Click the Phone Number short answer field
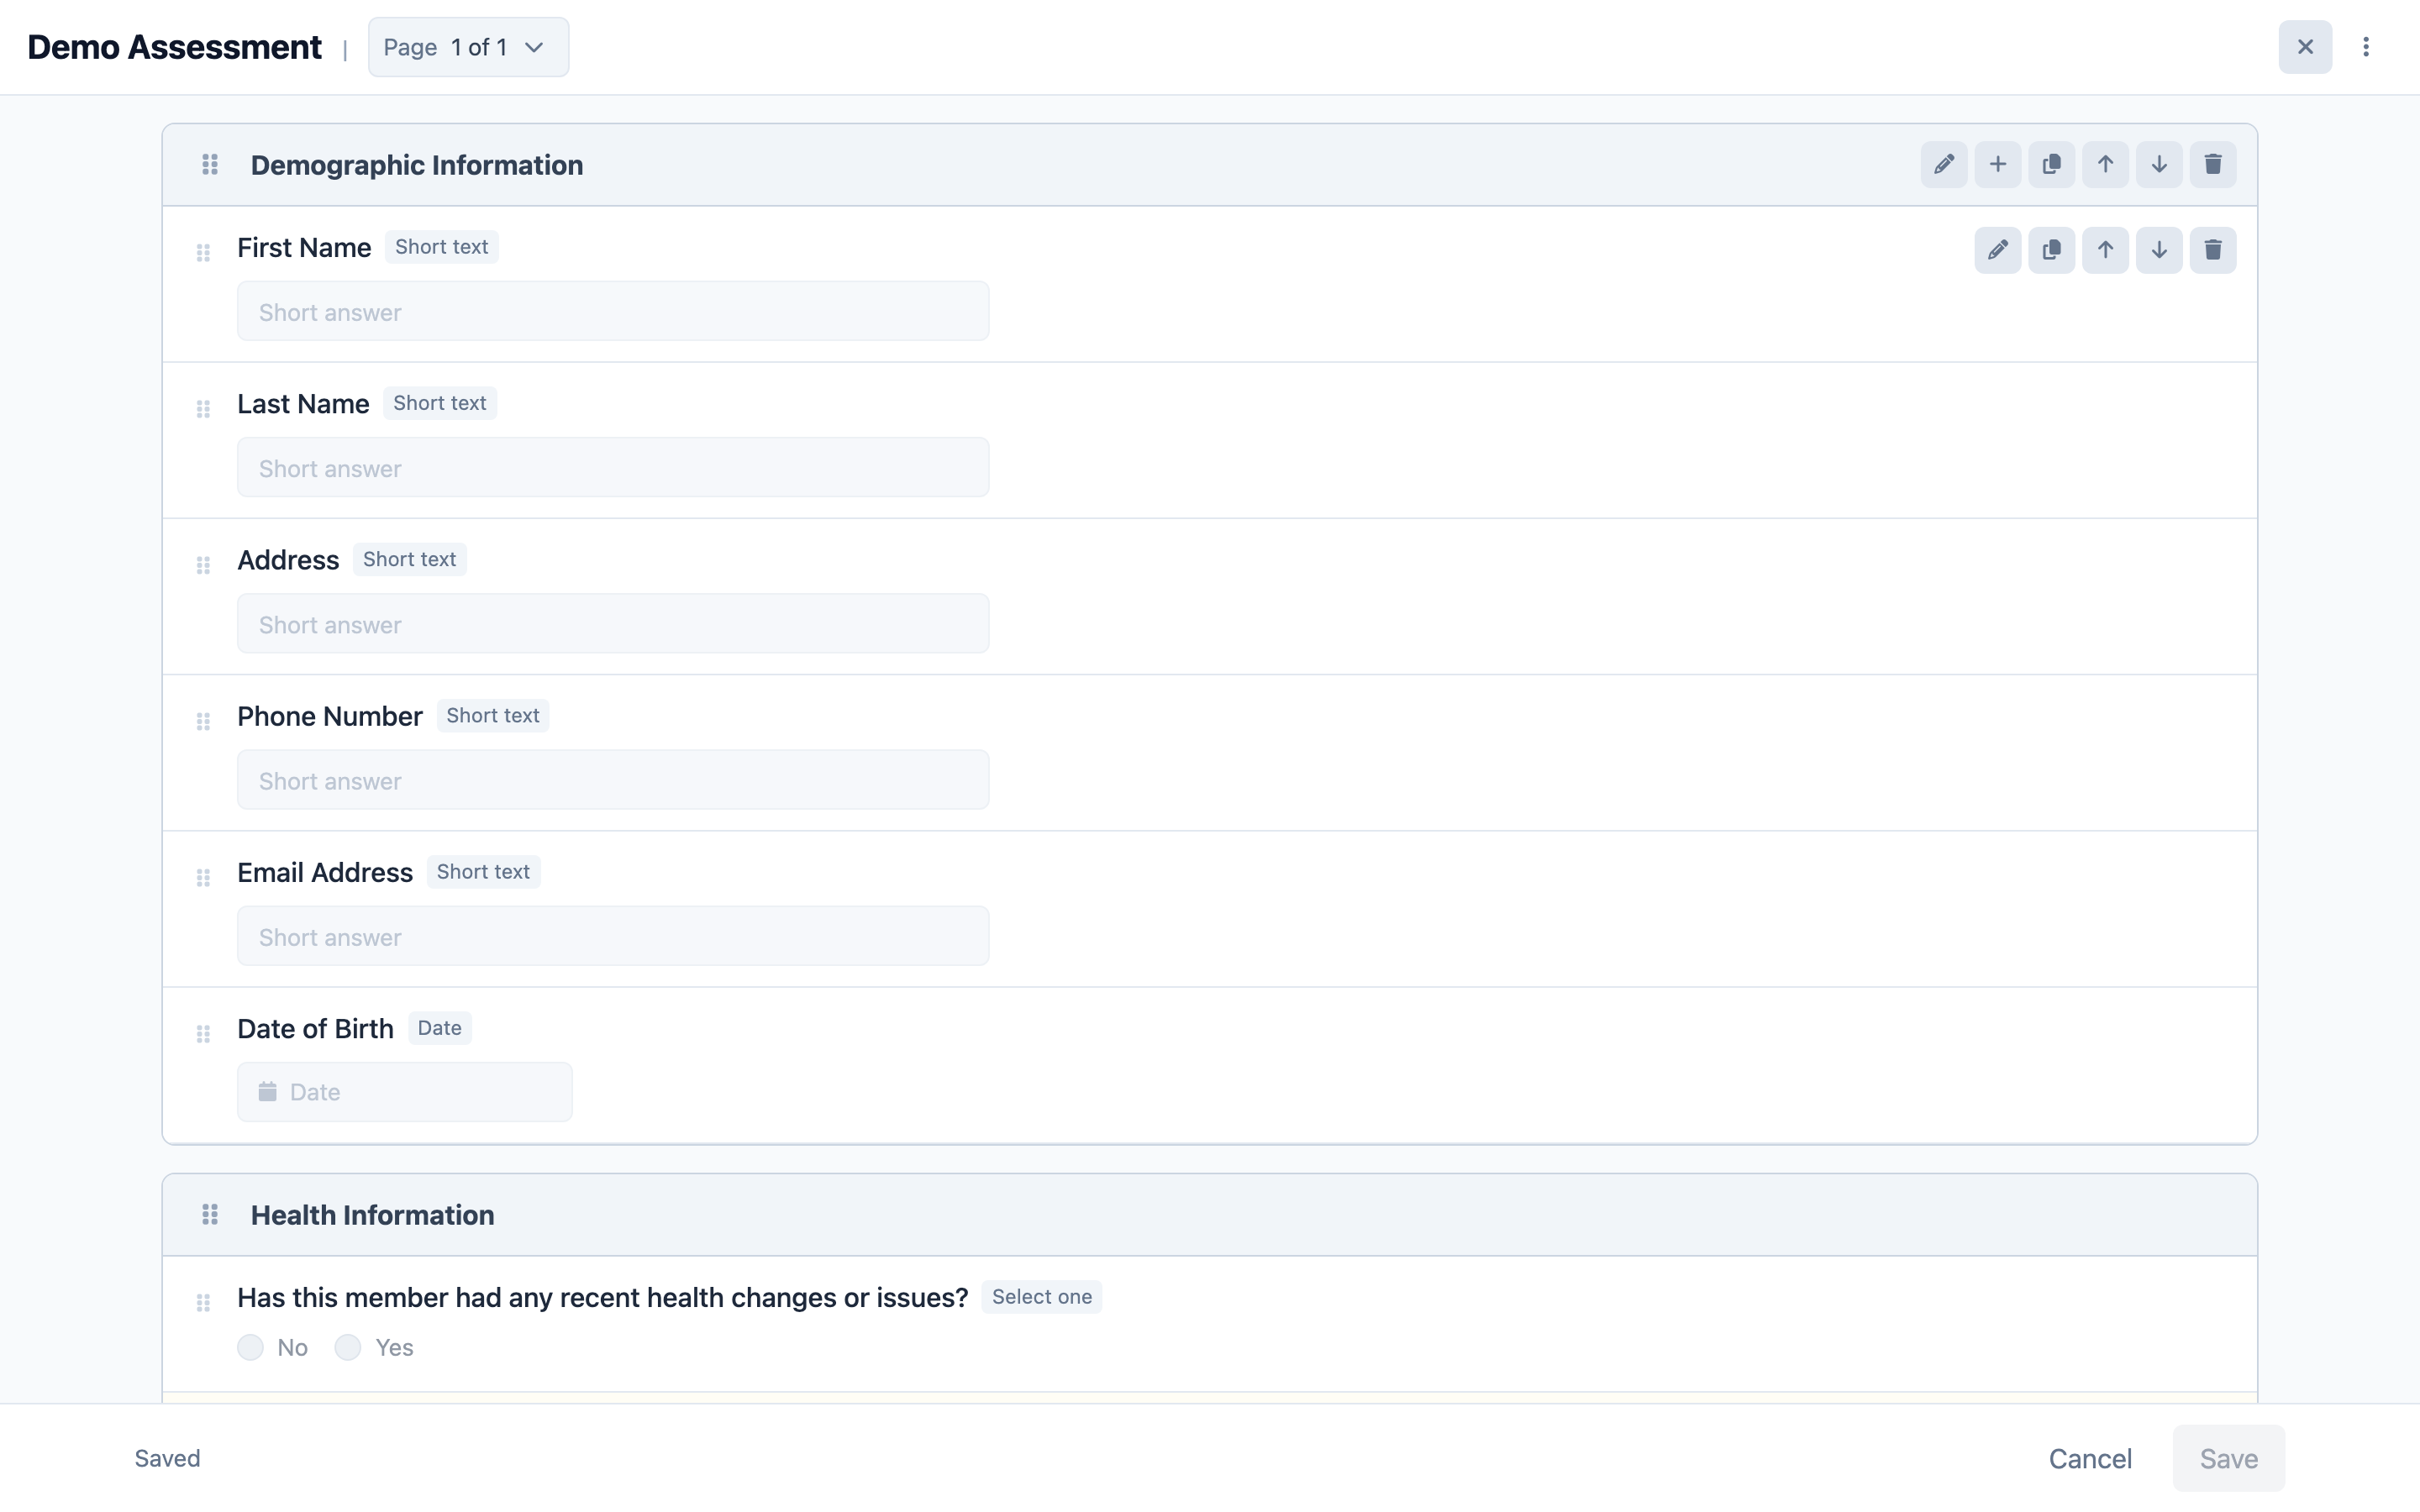Image resolution: width=2420 pixels, height=1512 pixels. [613, 780]
